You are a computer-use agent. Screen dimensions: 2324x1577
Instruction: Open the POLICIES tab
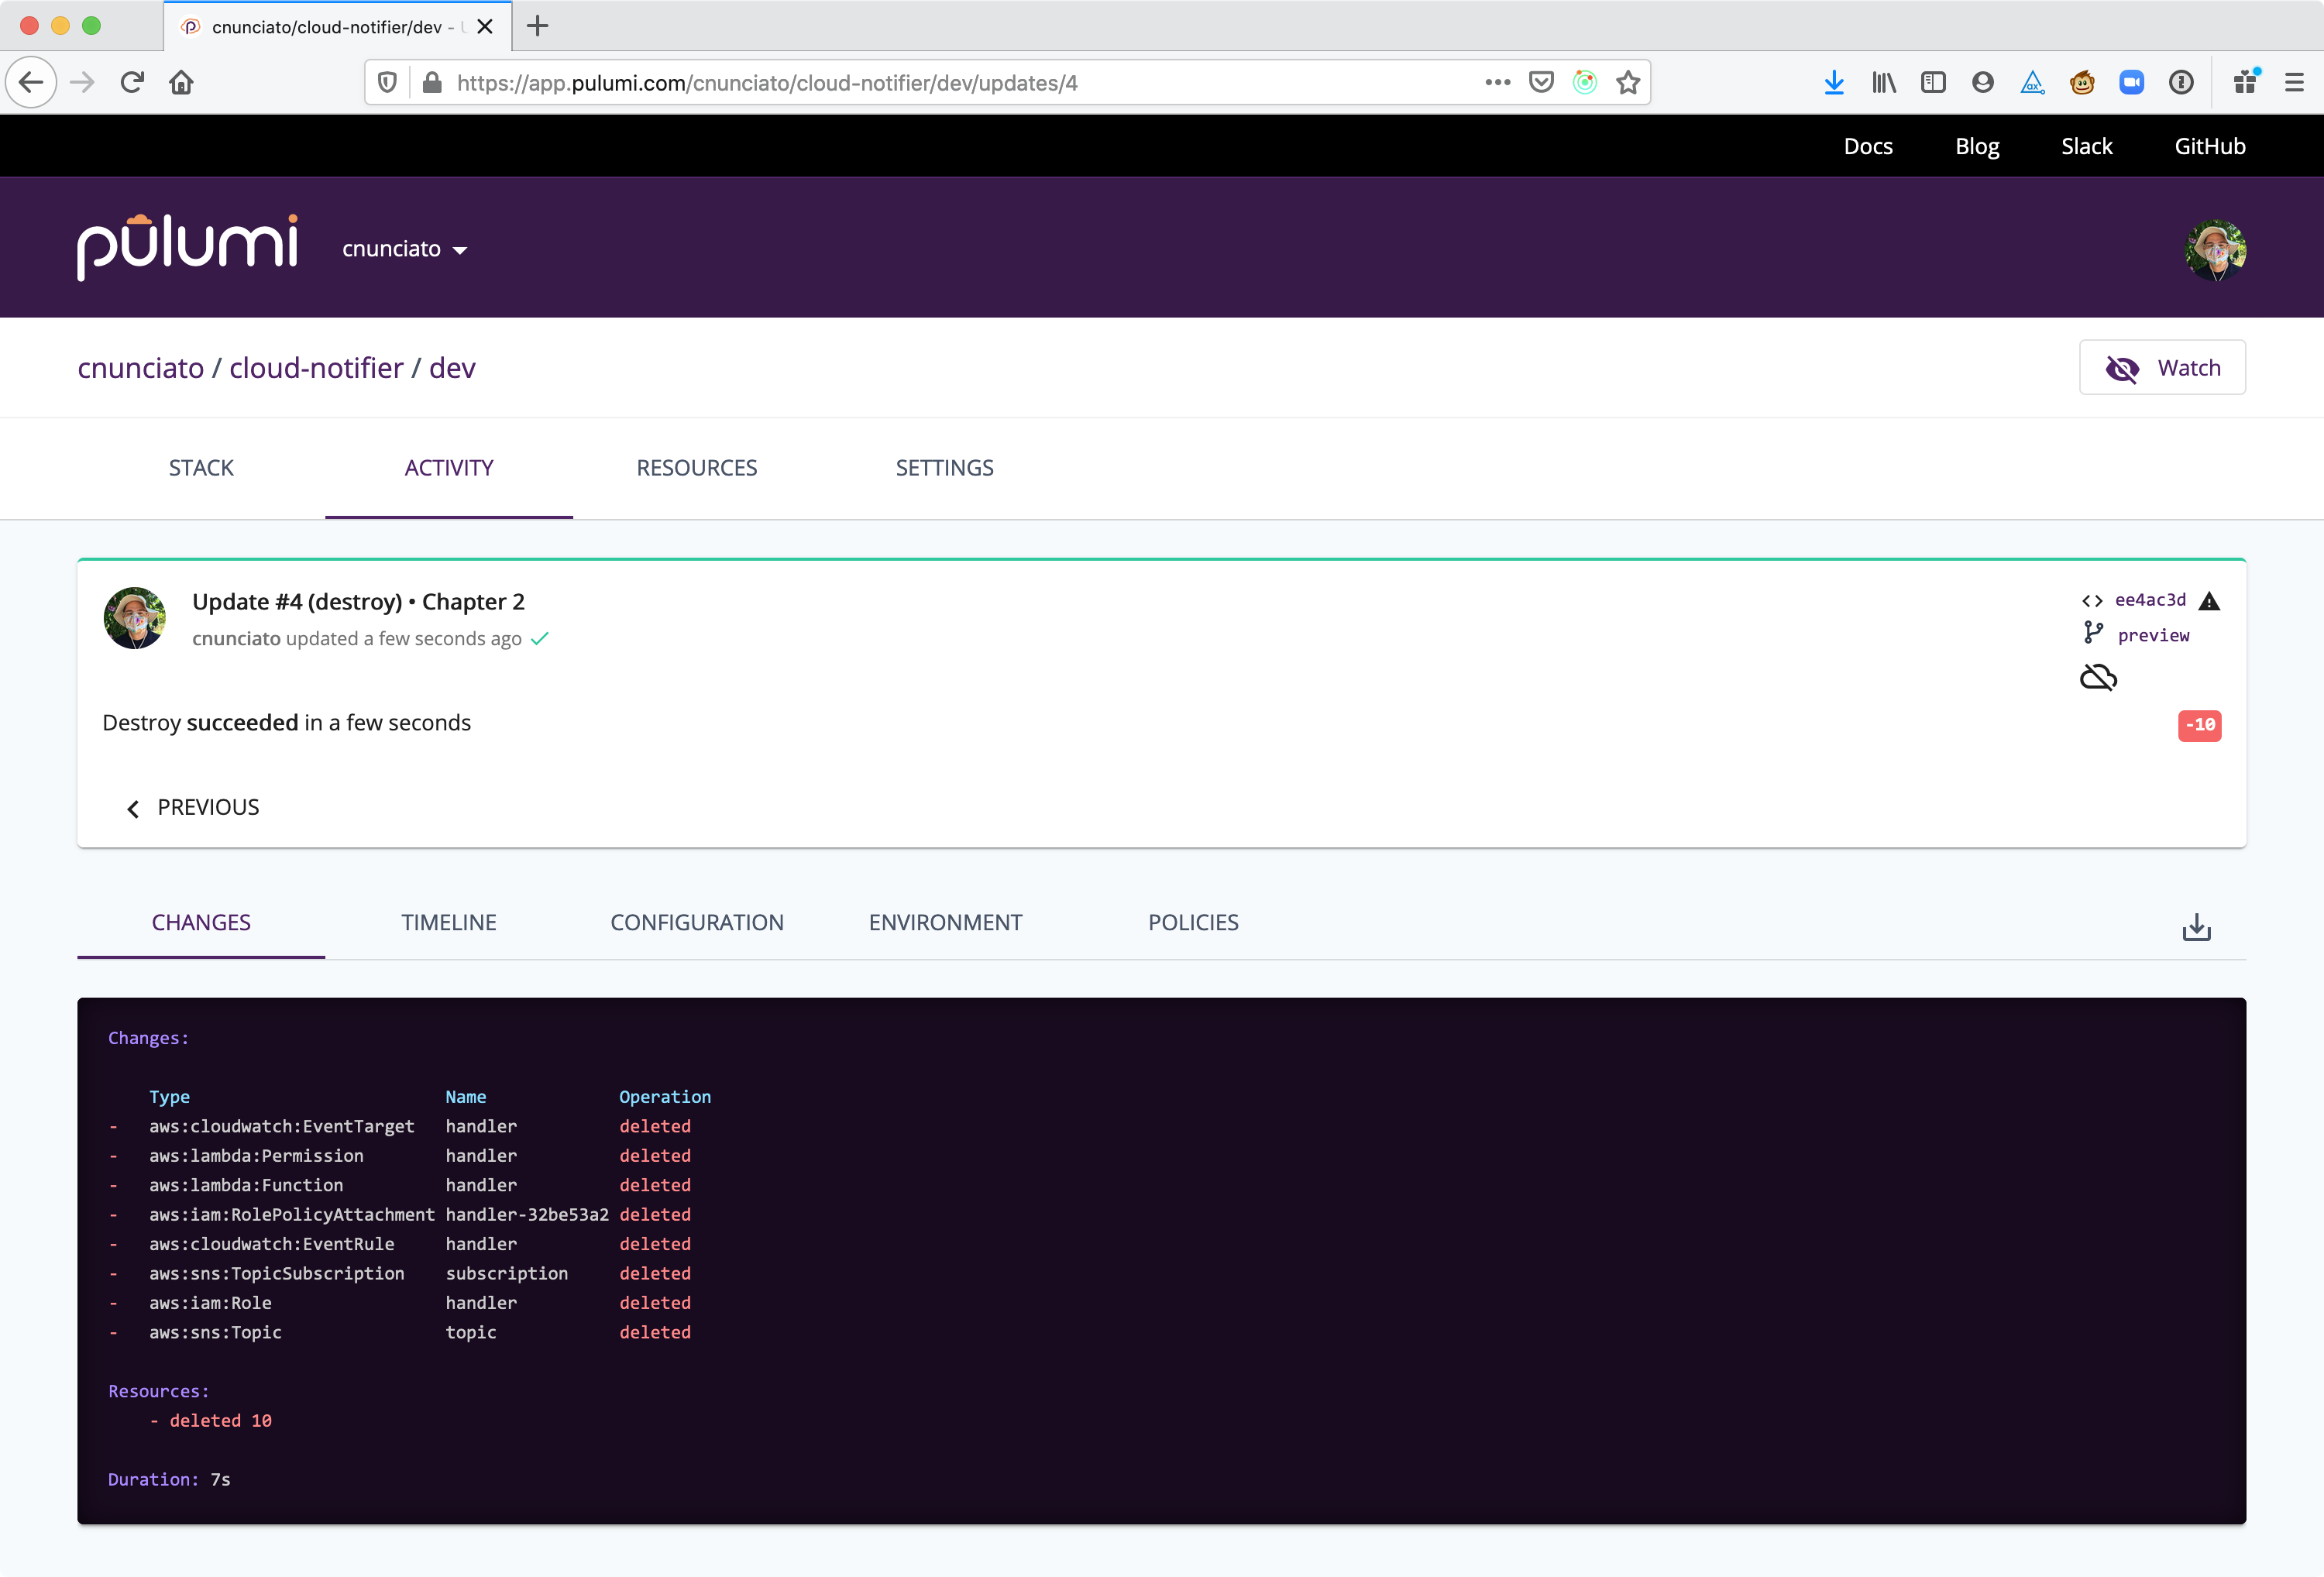[1193, 922]
